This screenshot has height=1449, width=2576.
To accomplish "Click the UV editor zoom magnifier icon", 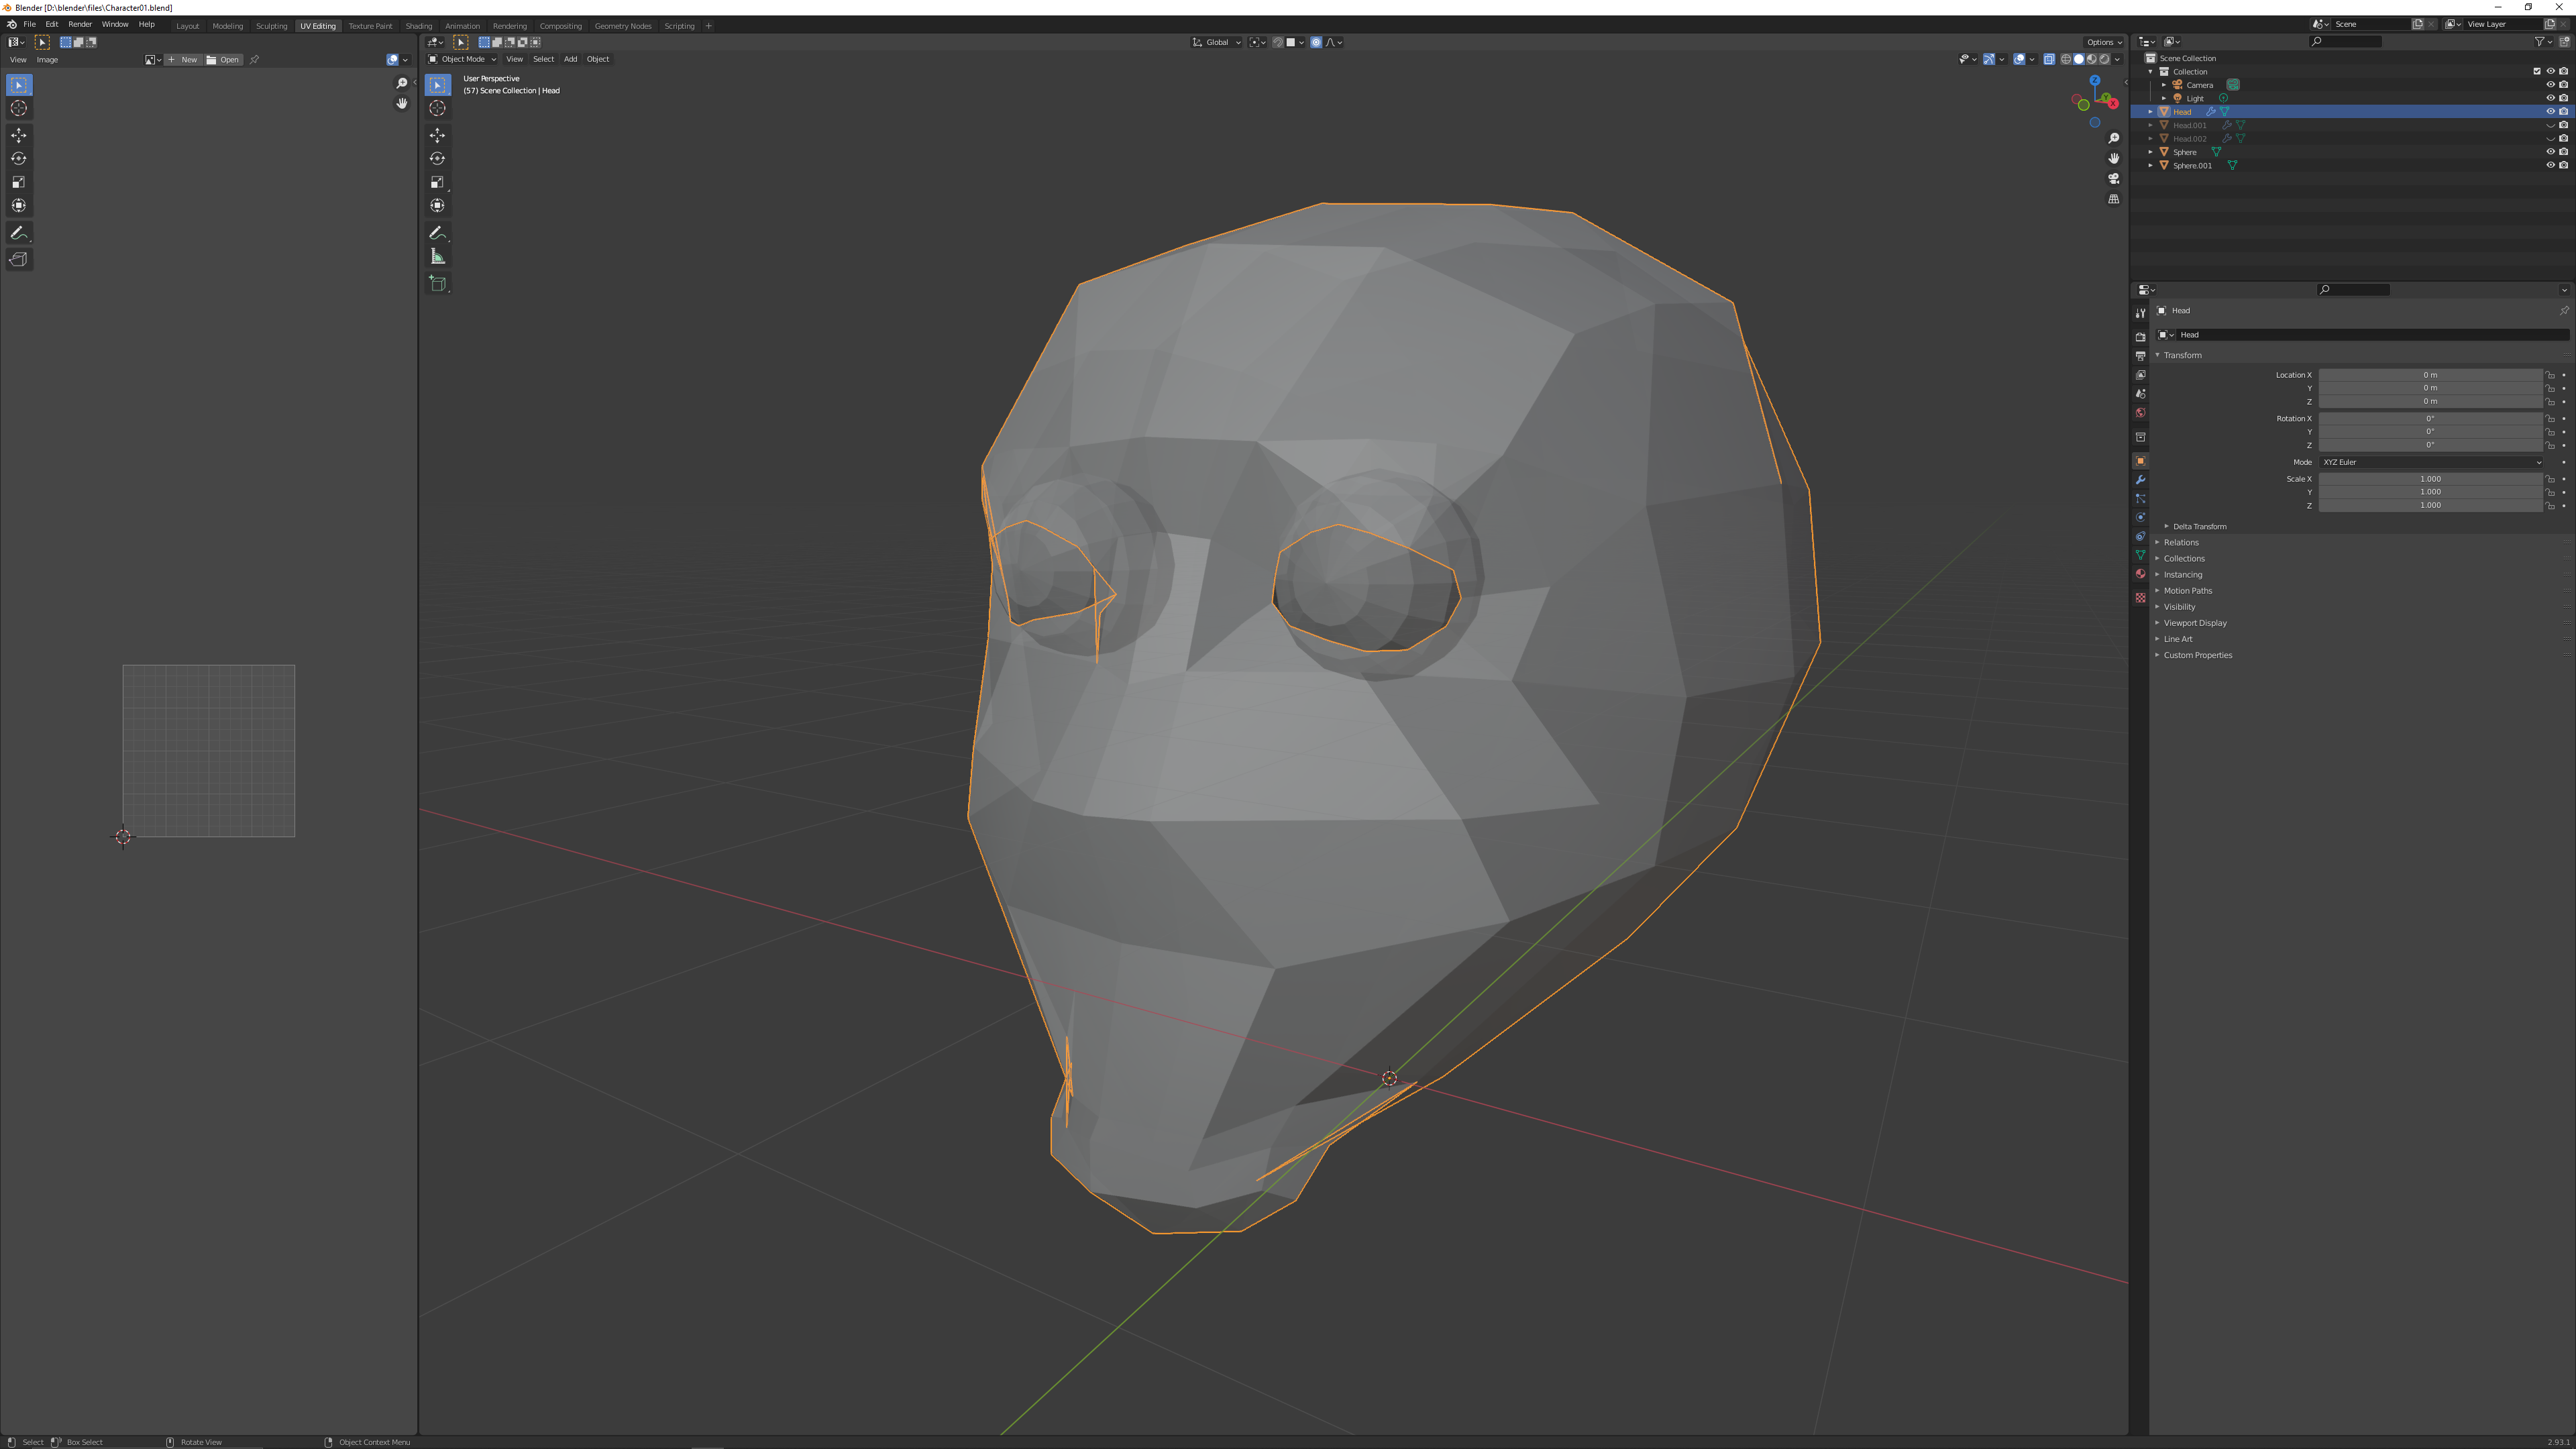I will (402, 83).
